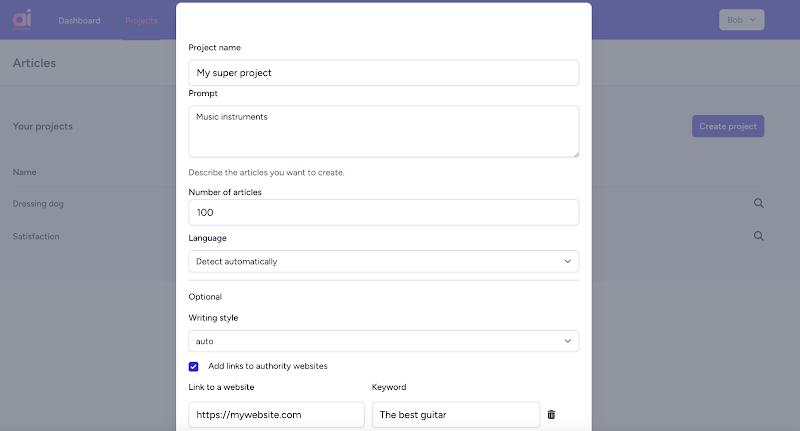Click the Project name input field

tap(383, 73)
